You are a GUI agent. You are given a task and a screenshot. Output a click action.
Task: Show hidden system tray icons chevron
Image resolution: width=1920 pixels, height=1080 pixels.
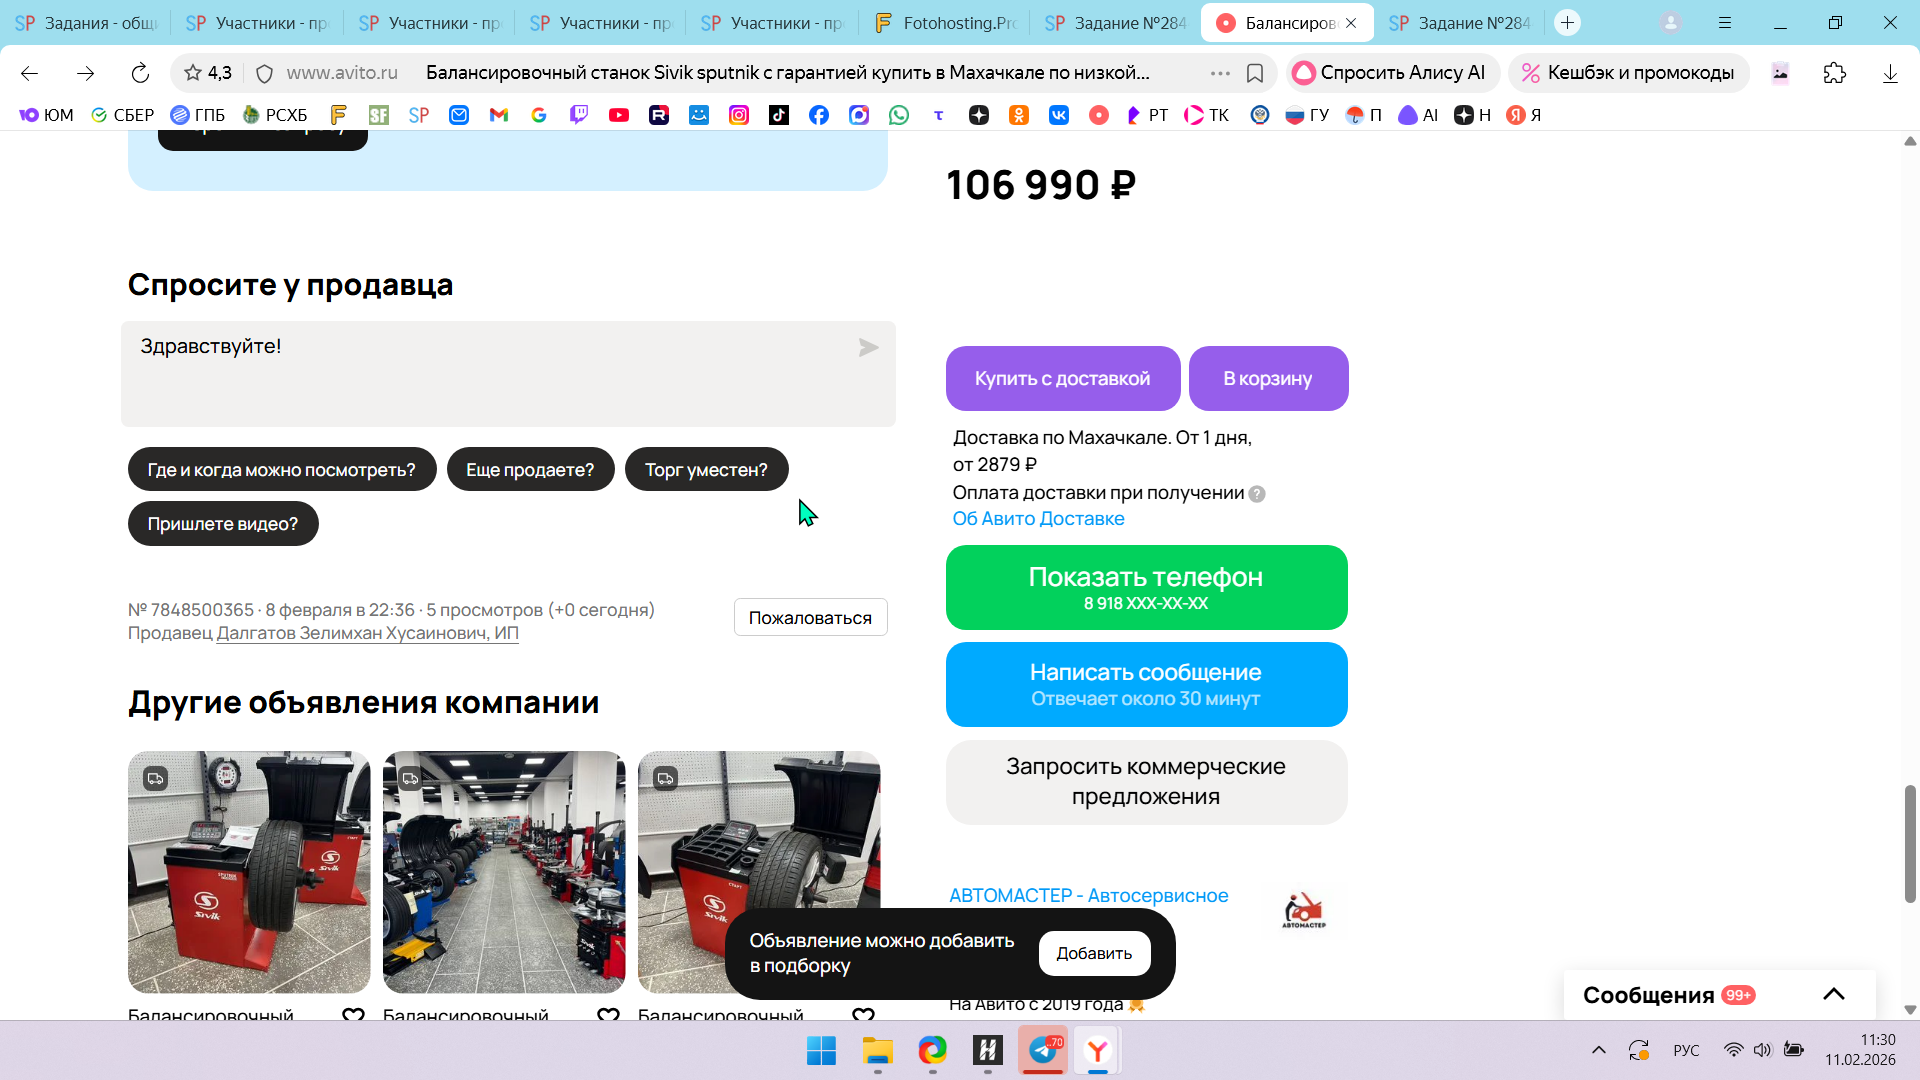point(1598,1050)
